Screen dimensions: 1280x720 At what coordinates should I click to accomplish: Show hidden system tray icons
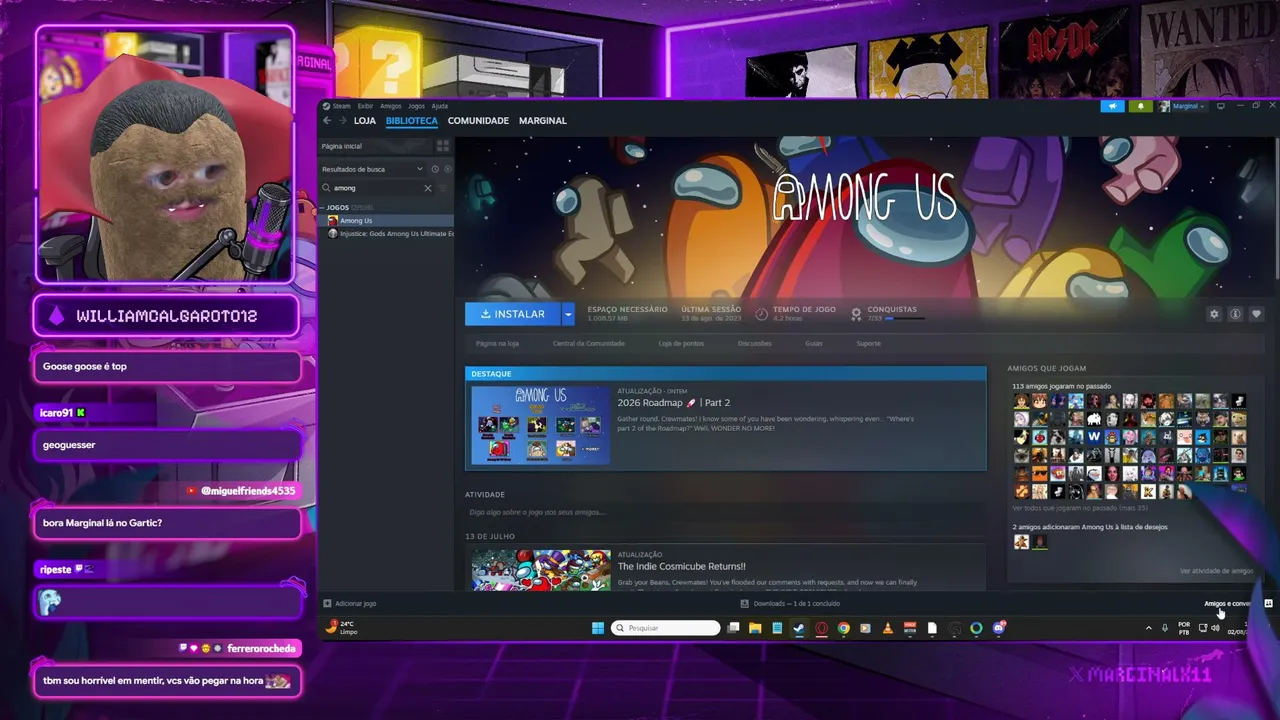click(x=1148, y=628)
